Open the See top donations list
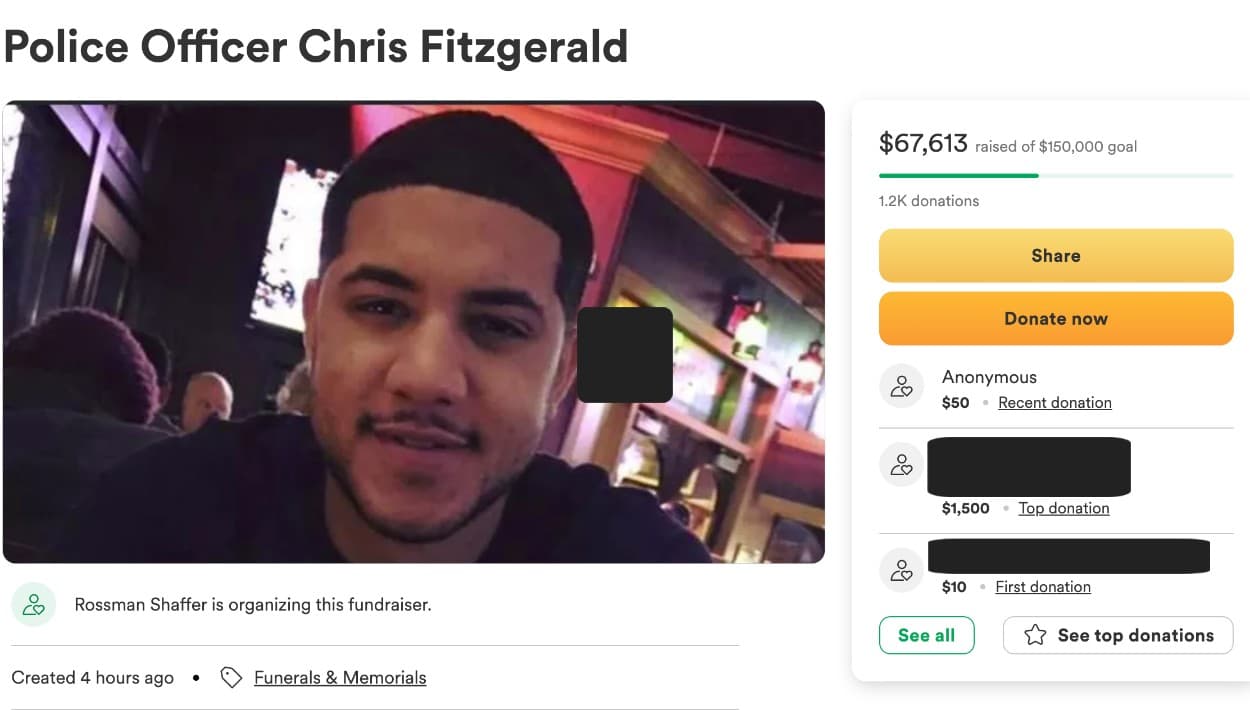The width and height of the screenshot is (1250, 710). [1118, 635]
